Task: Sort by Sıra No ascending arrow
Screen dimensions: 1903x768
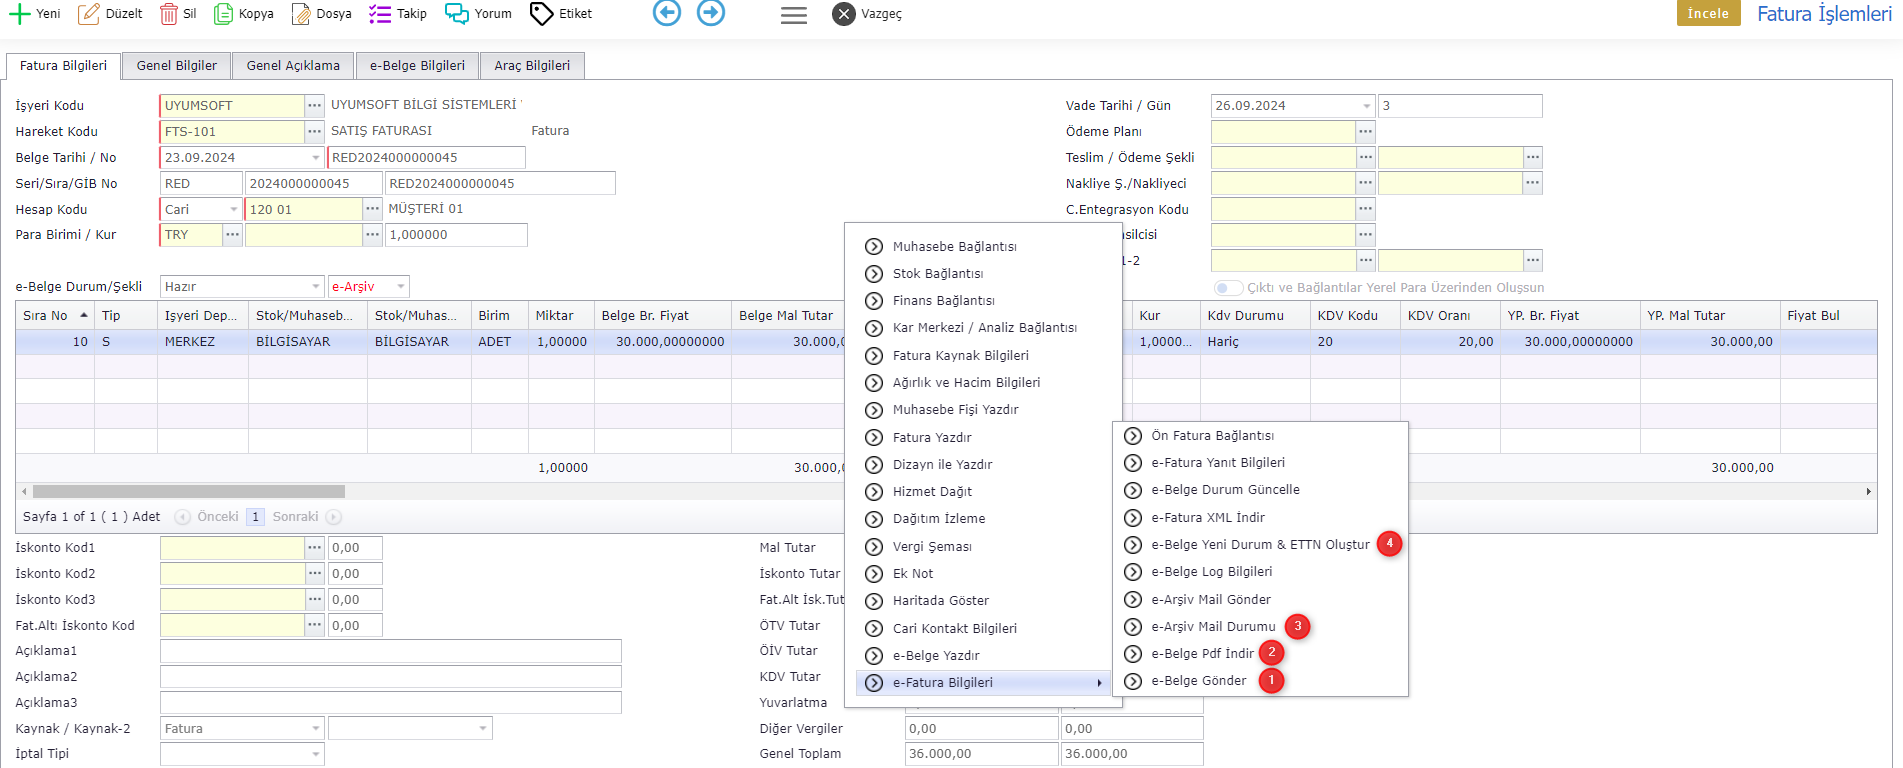Action: (x=84, y=315)
